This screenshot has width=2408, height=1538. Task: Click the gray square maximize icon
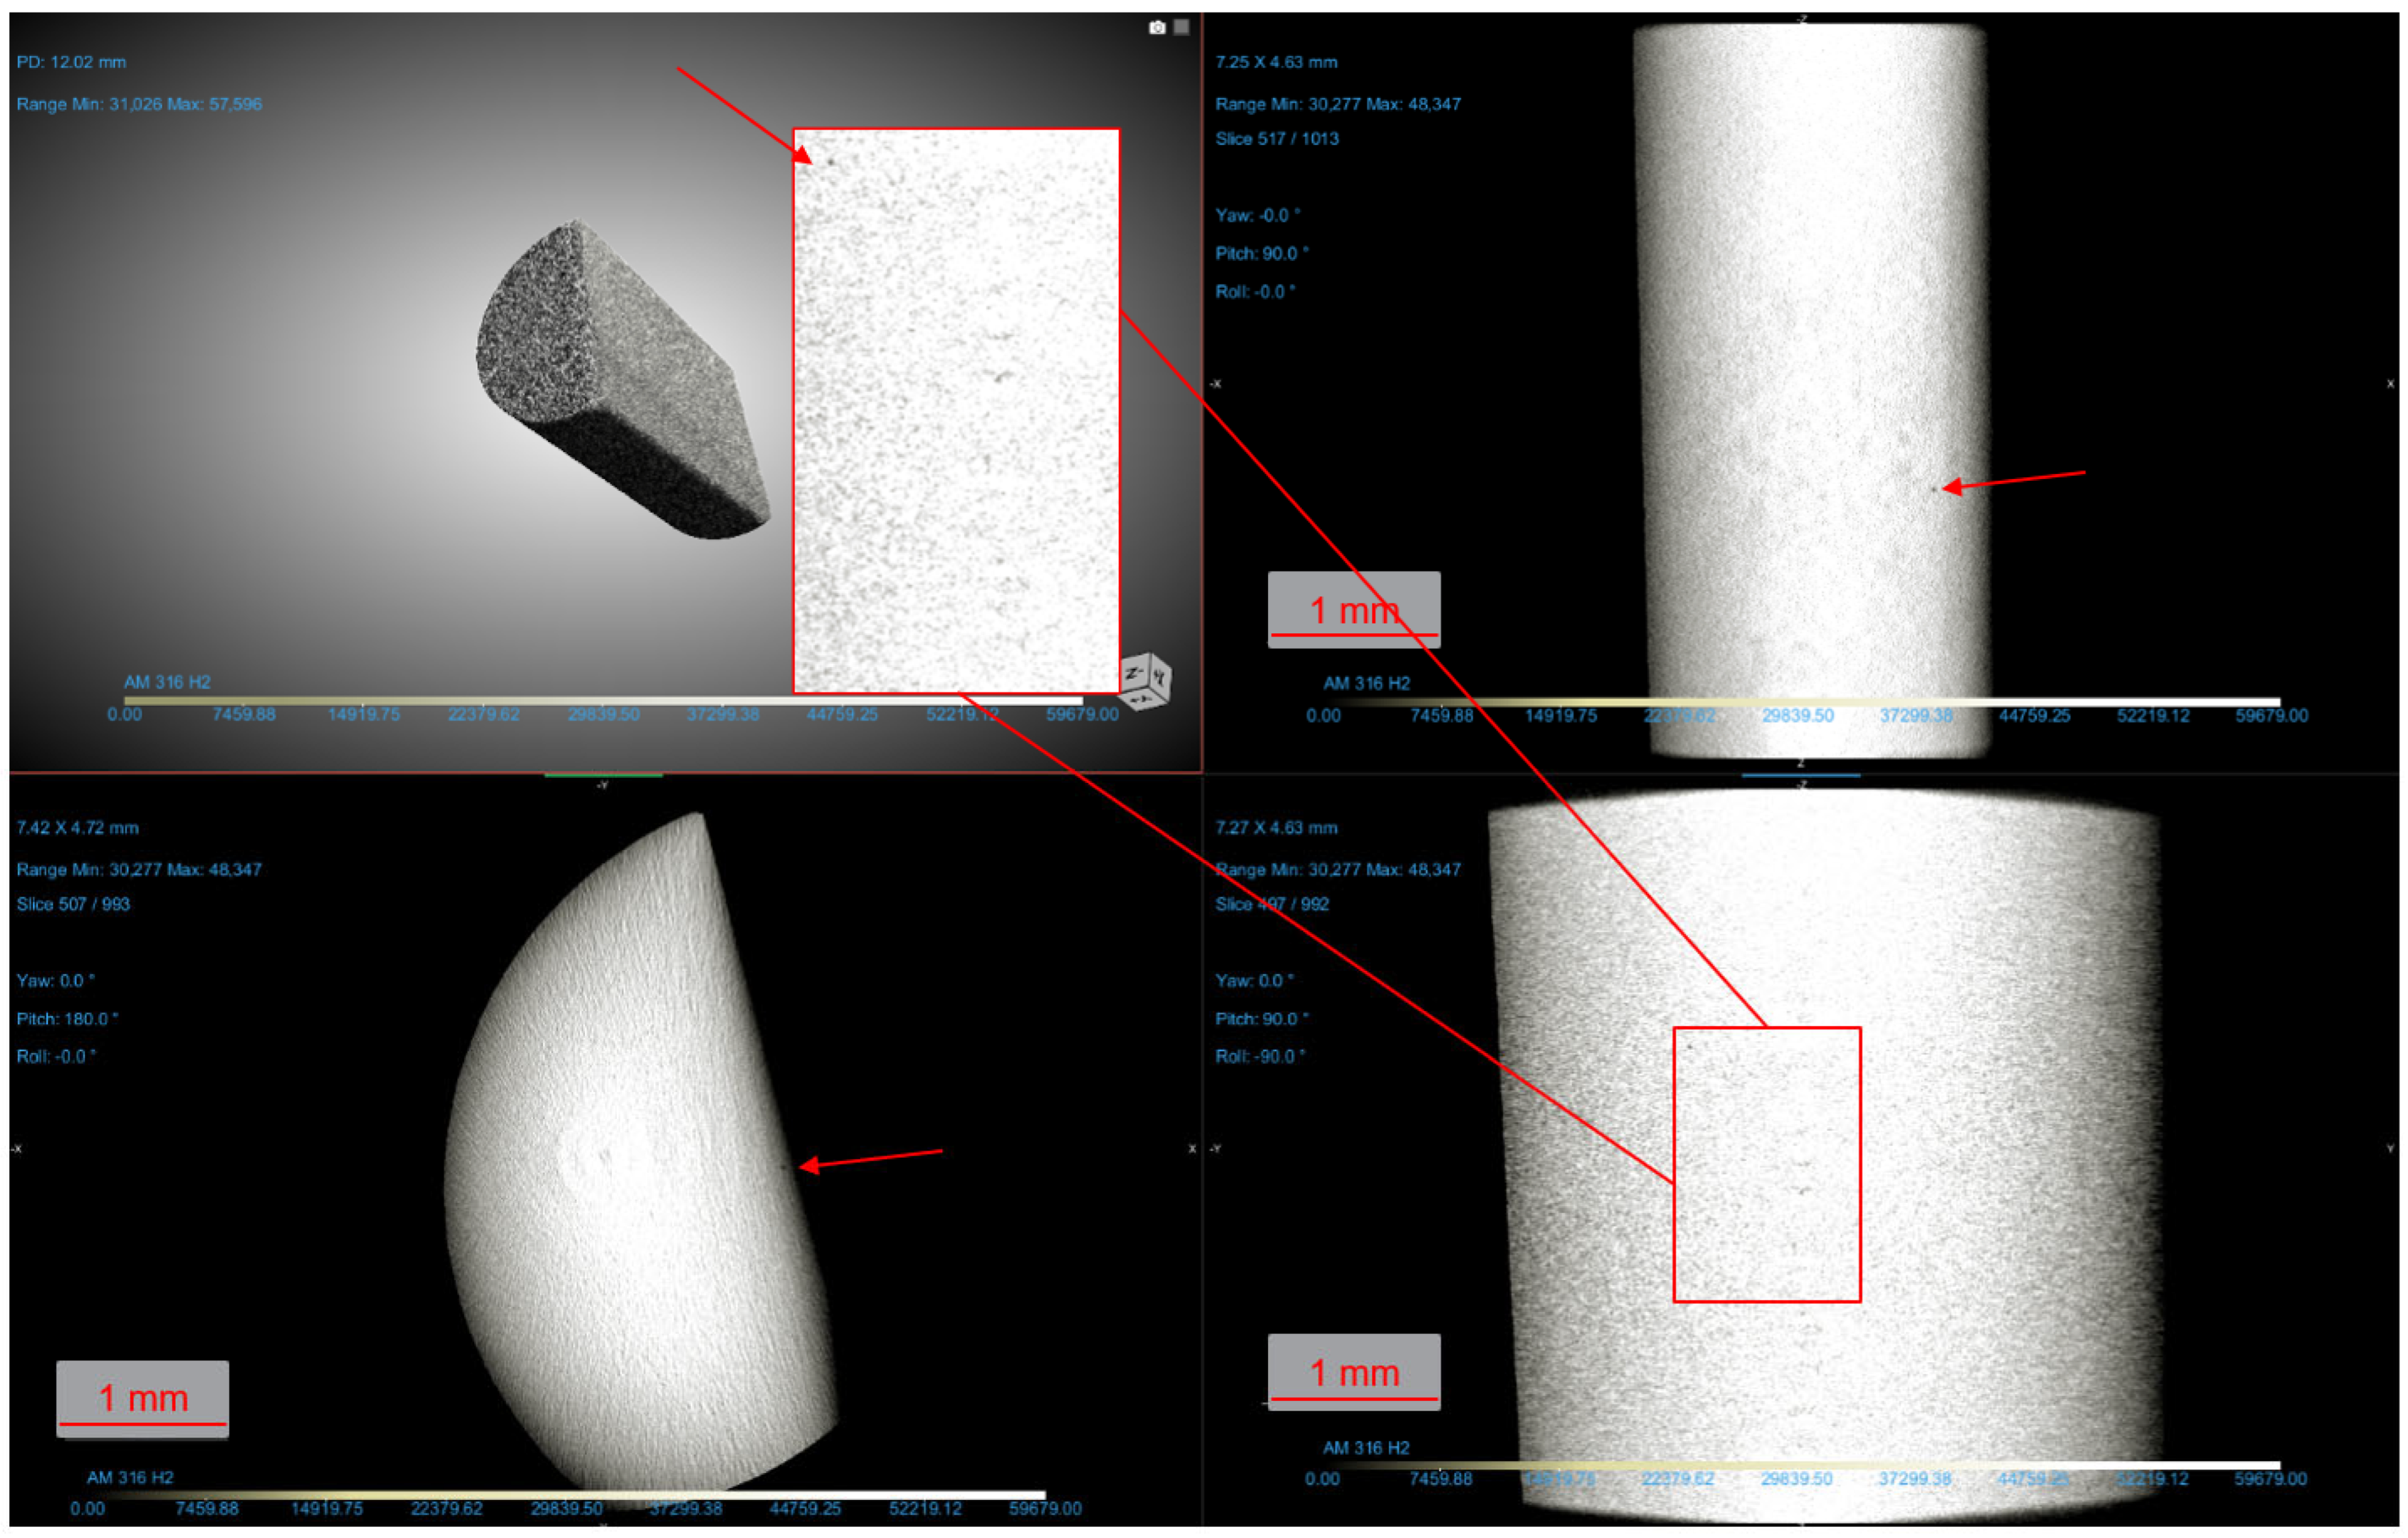click(x=1181, y=27)
